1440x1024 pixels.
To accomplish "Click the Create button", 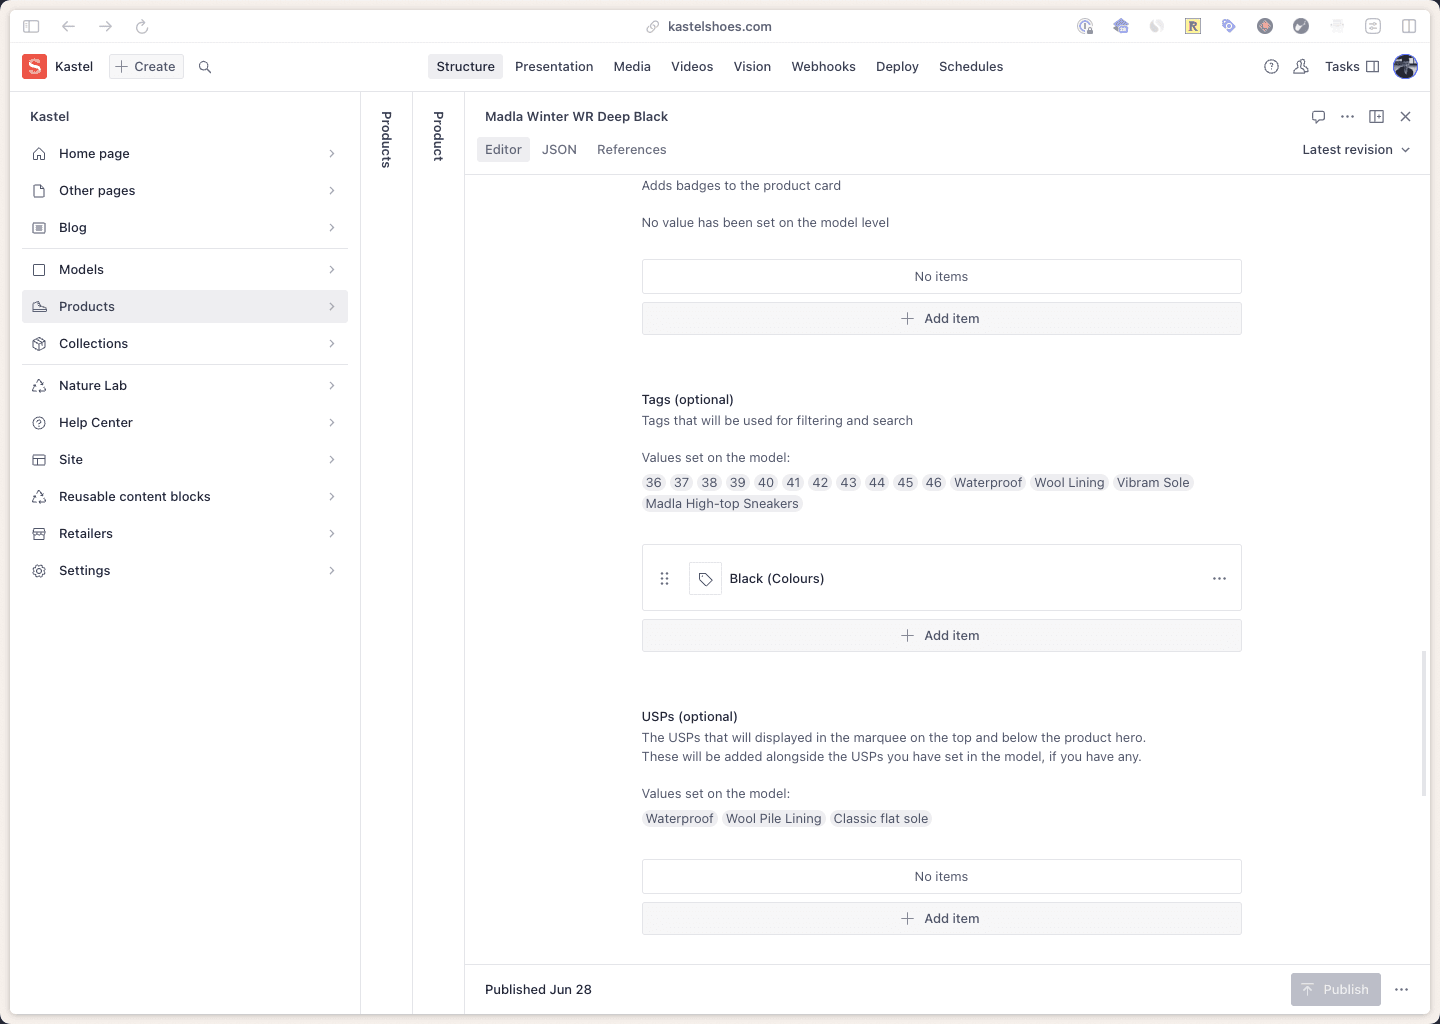I will tap(146, 67).
